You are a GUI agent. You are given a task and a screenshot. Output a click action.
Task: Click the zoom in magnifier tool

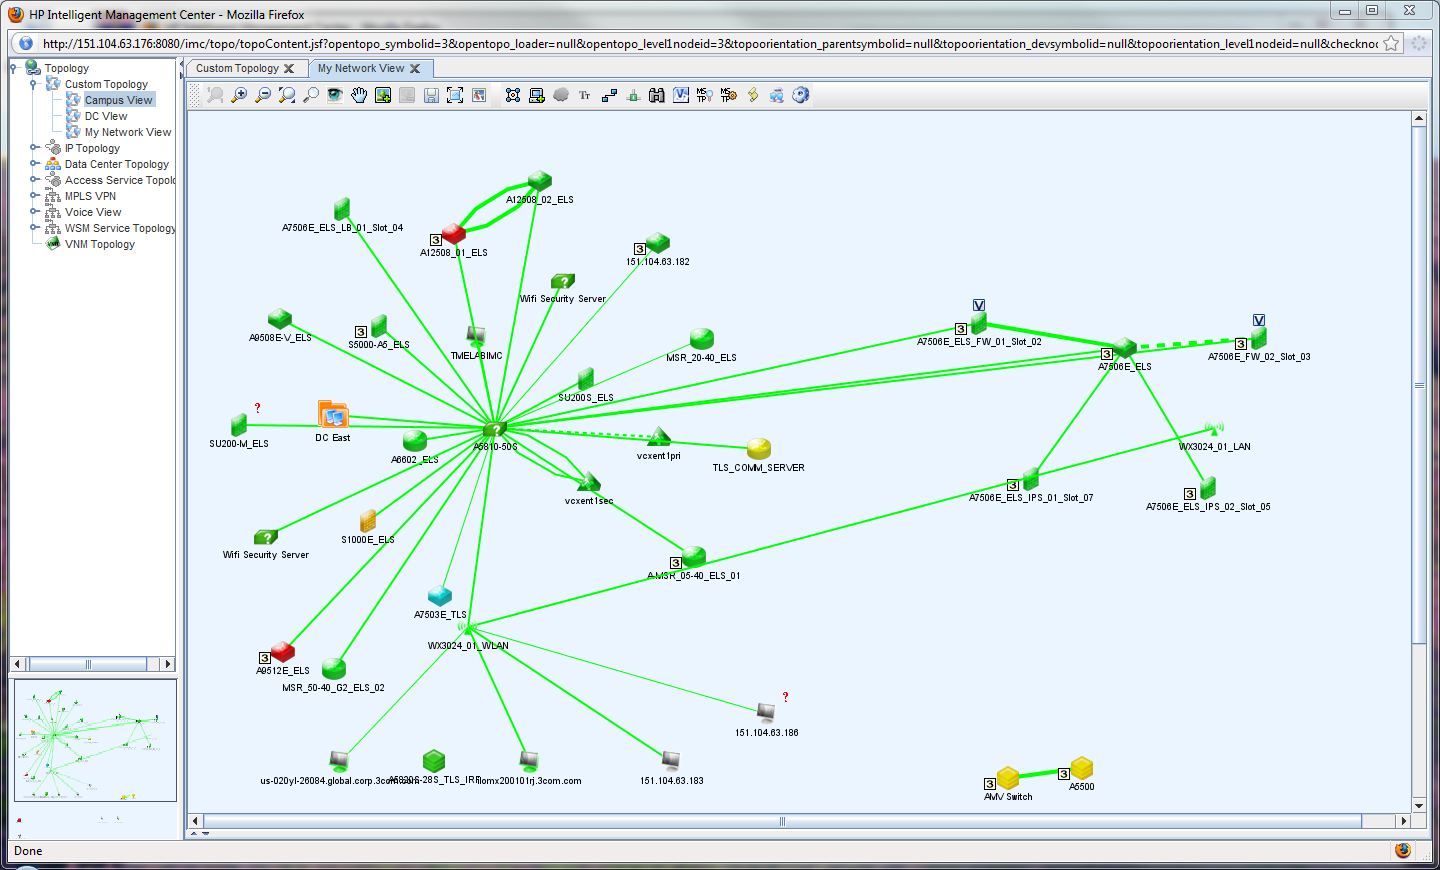pos(239,95)
